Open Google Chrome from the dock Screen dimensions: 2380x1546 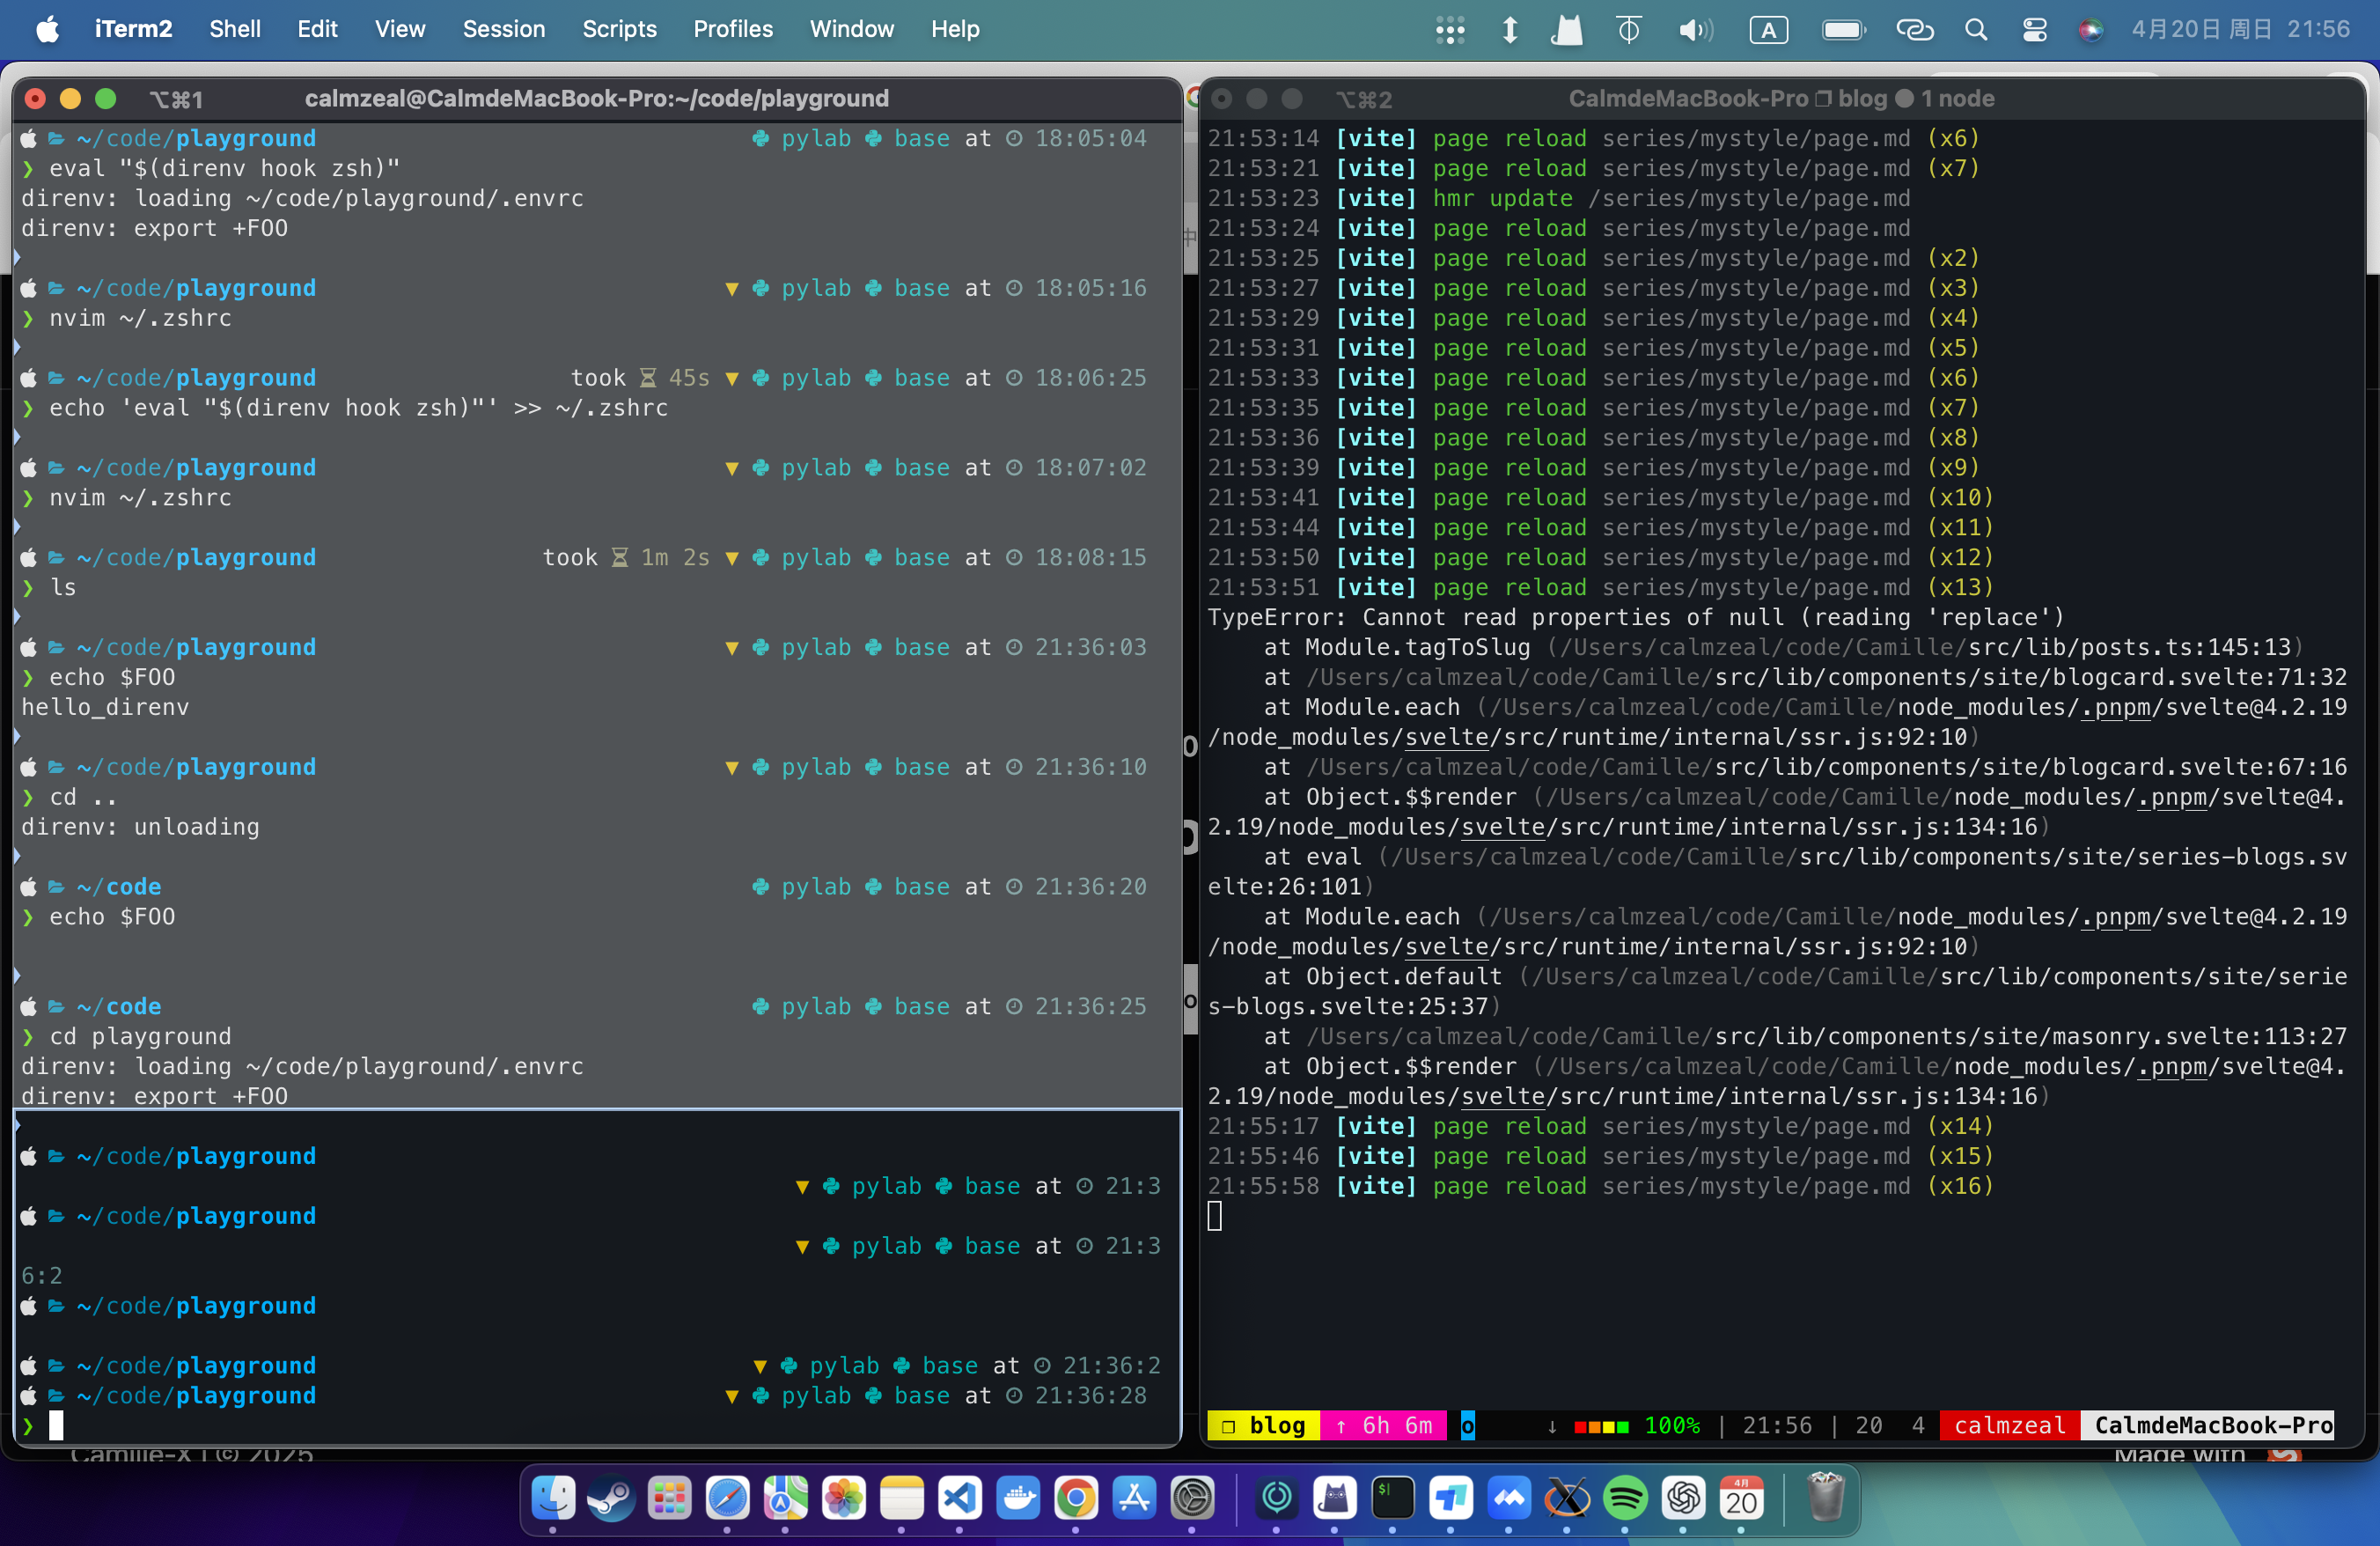[x=1076, y=1498]
